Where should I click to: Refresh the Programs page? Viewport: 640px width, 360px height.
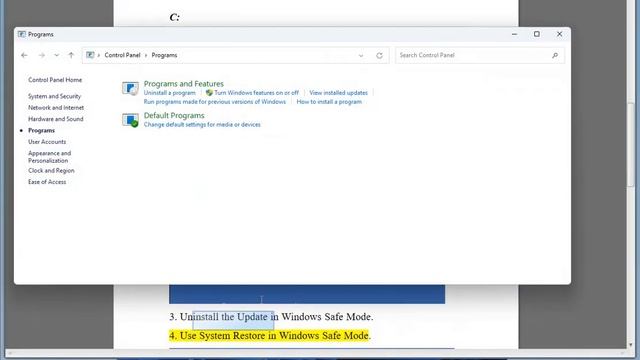(x=380, y=56)
